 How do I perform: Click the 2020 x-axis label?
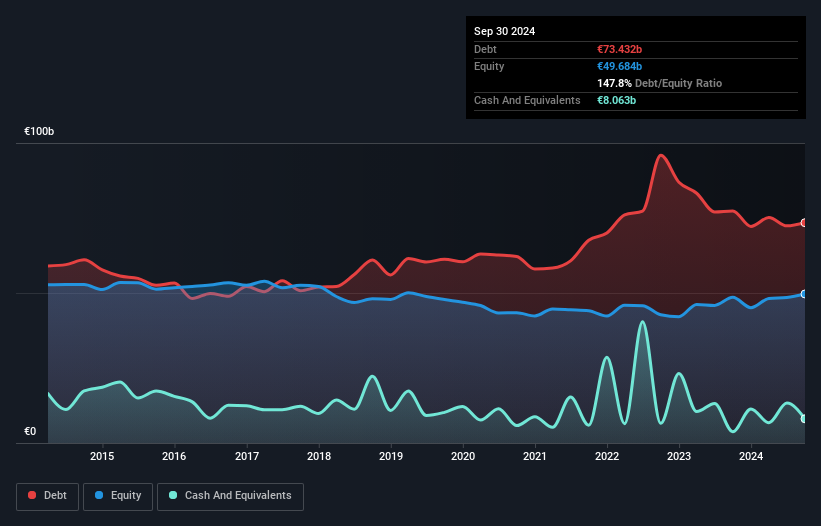pos(463,456)
